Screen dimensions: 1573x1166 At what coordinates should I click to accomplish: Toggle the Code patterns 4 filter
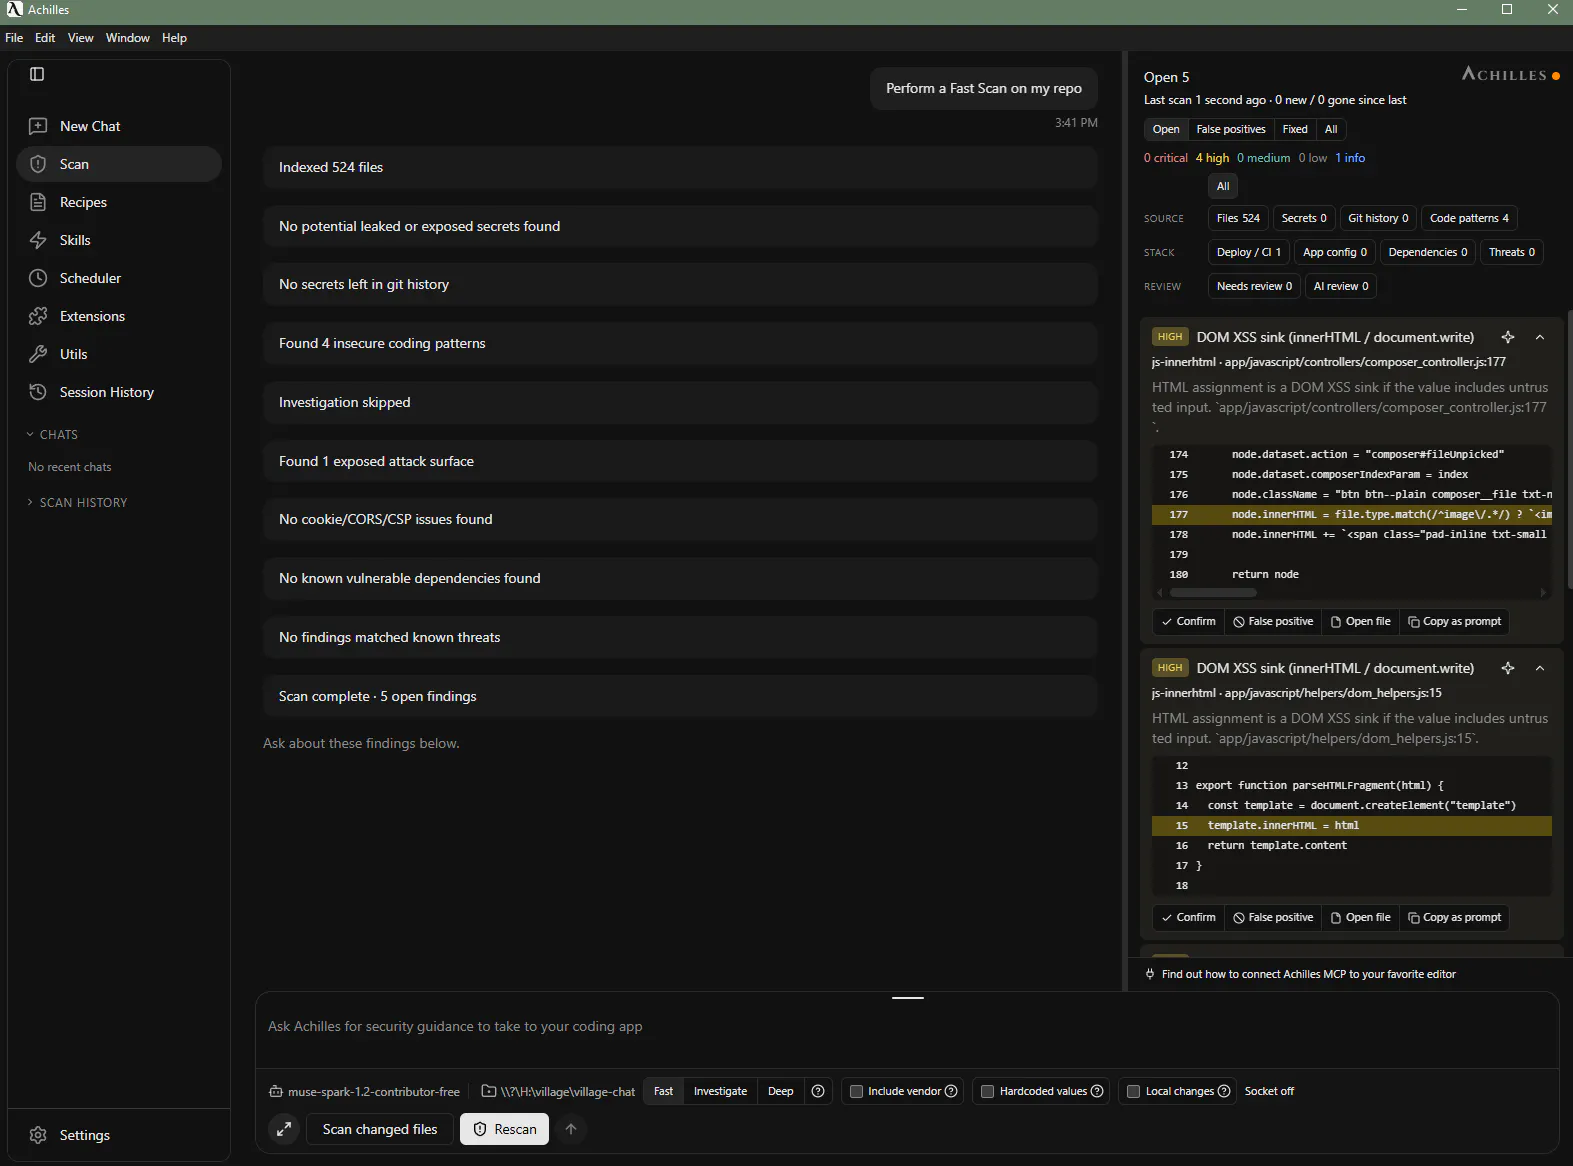pyautogui.click(x=1469, y=218)
